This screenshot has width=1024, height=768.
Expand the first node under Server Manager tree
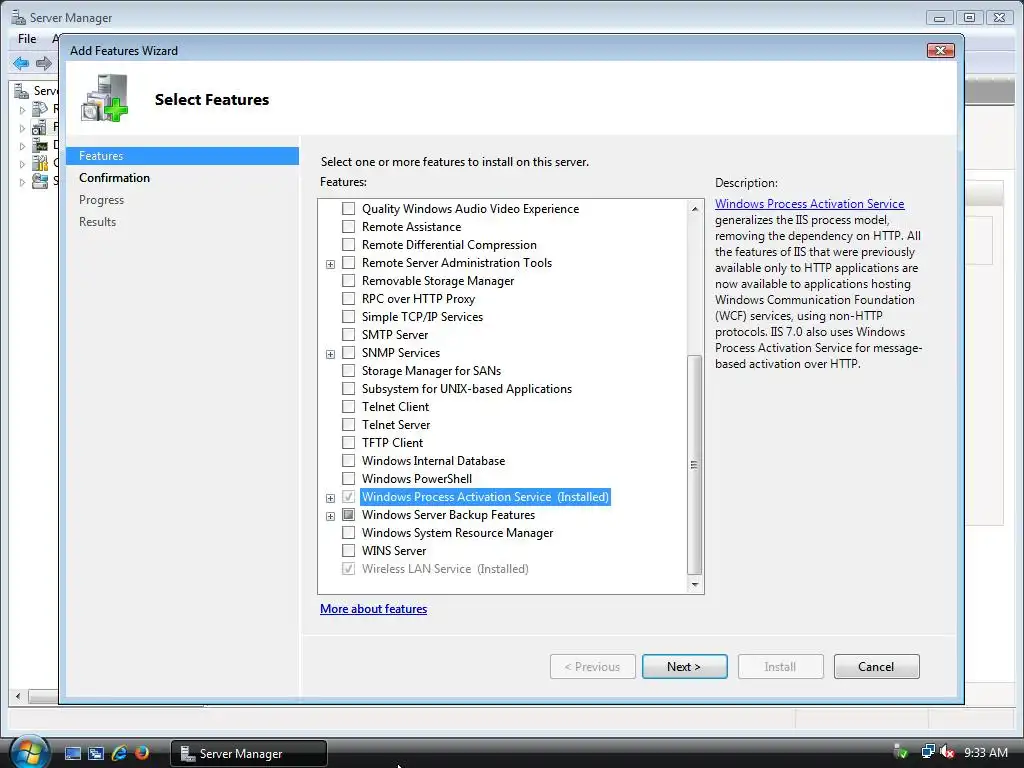pos(22,110)
